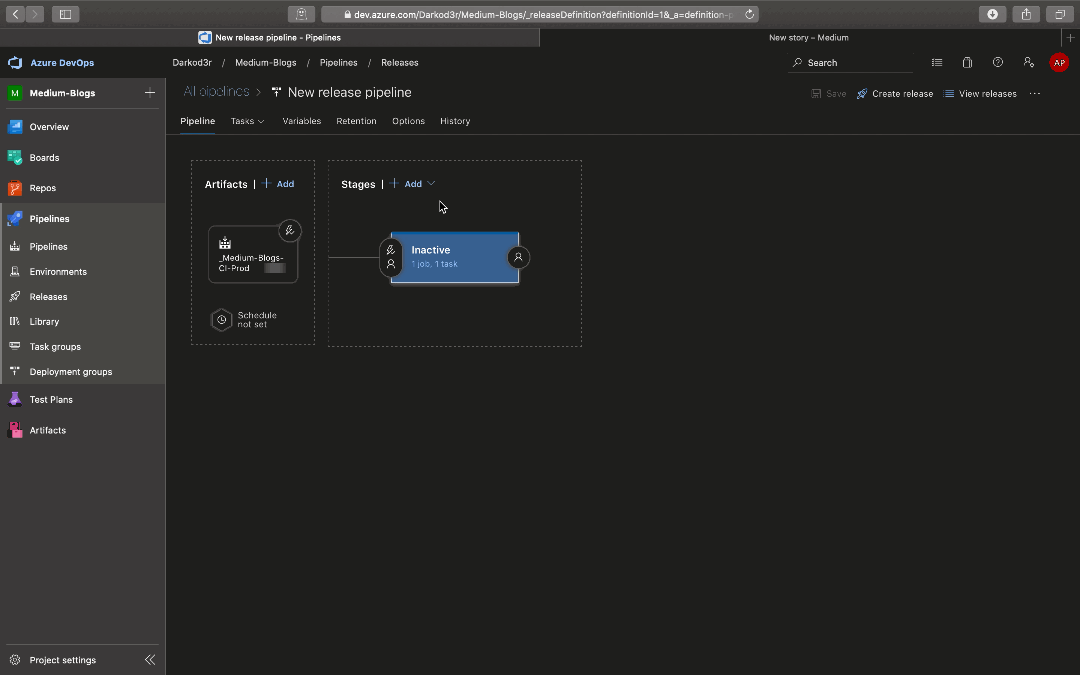
Task: Go to All pipelines link
Action: point(216,92)
